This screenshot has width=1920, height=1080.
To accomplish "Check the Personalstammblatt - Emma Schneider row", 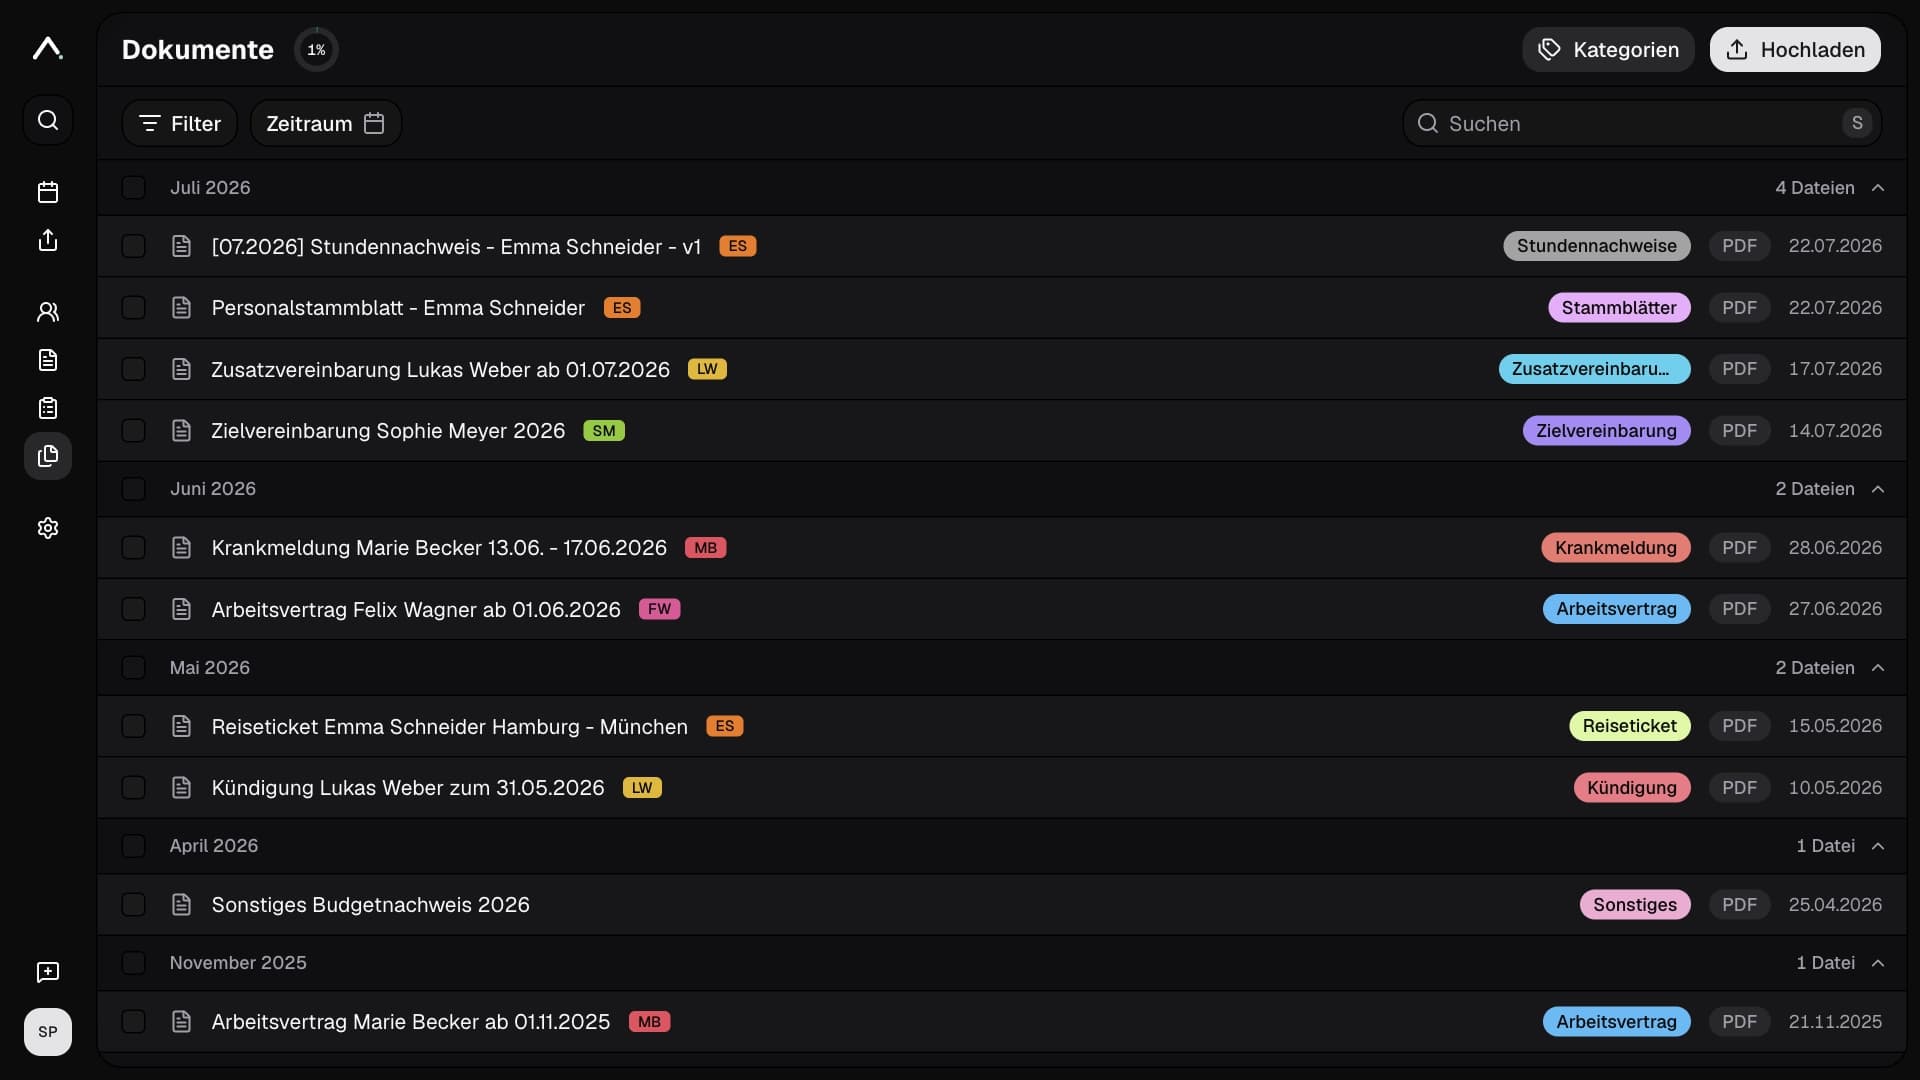I will coord(133,308).
